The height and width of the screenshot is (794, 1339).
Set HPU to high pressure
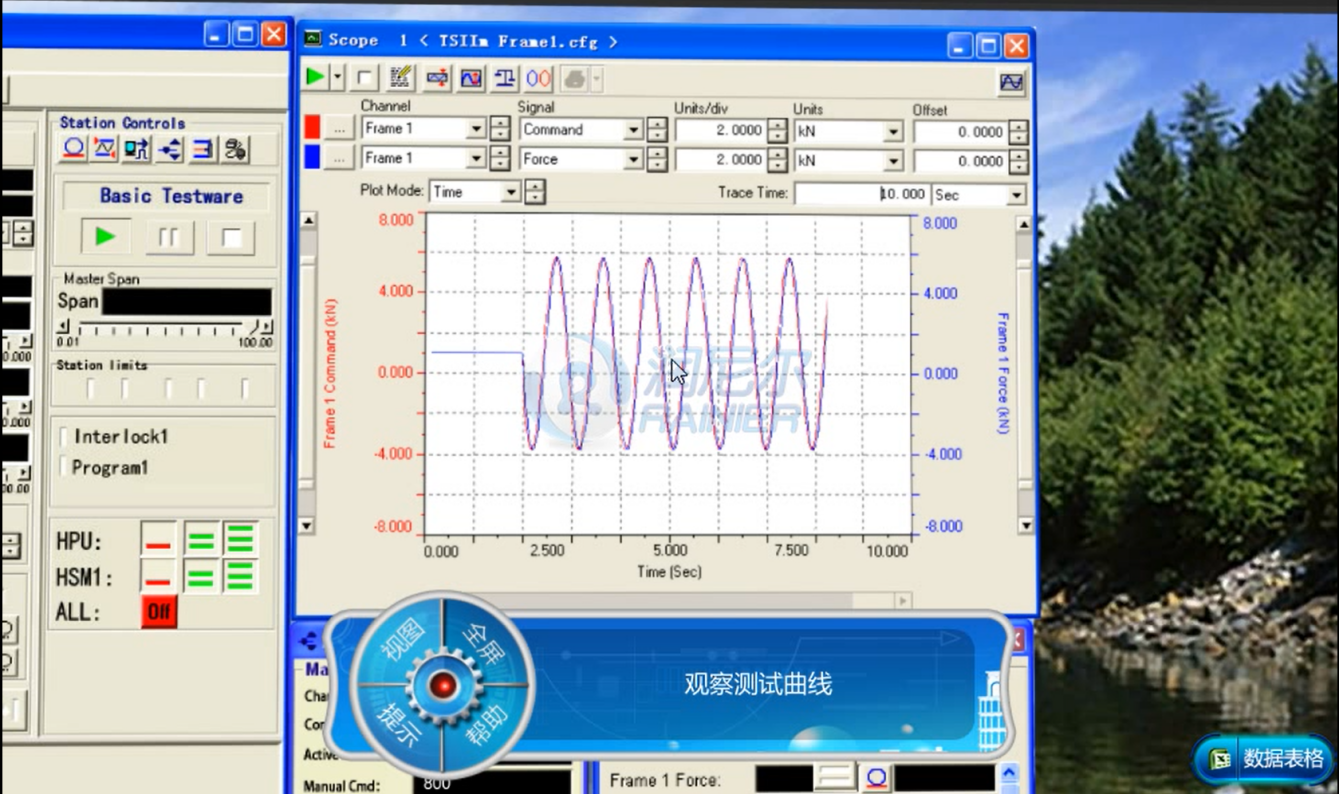240,541
